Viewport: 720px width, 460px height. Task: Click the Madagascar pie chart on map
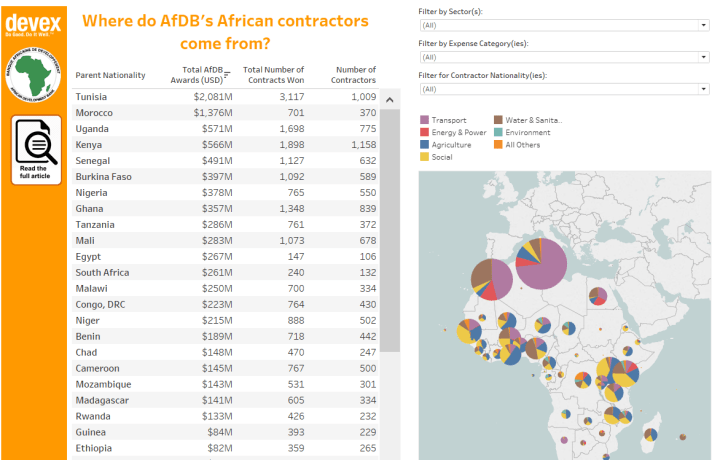[651, 434]
